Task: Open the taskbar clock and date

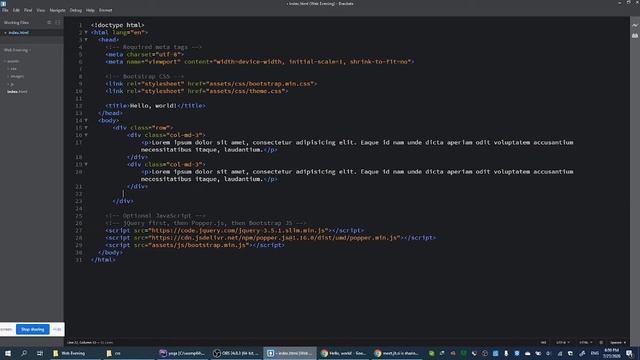Action: coord(611,353)
